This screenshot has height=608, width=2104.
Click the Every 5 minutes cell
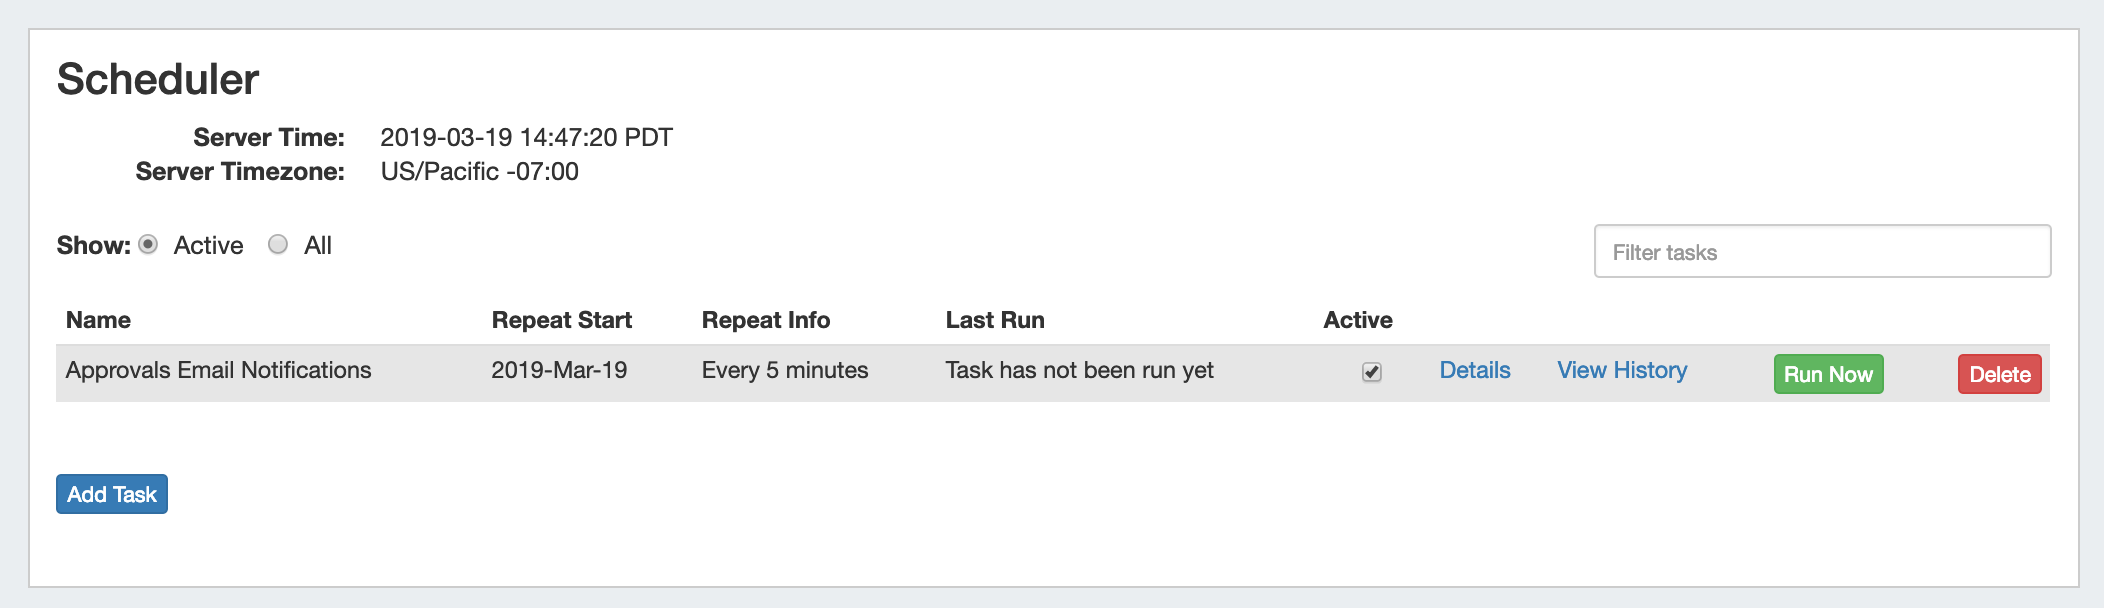[x=785, y=371]
